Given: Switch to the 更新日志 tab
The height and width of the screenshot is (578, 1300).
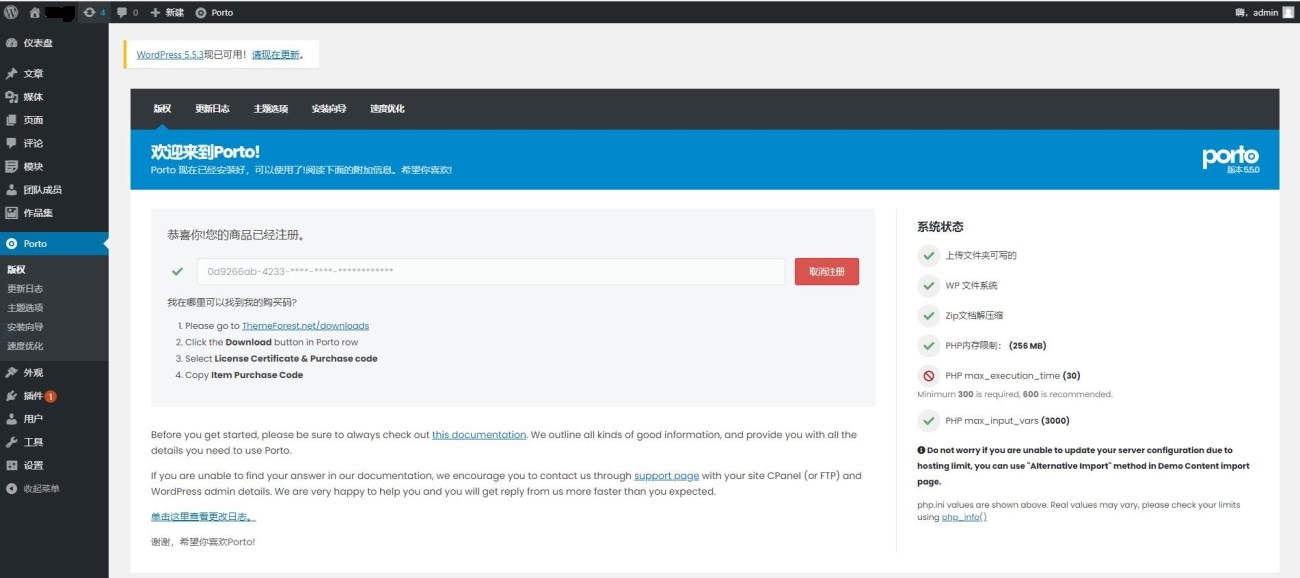Looking at the screenshot, I should tap(212, 108).
